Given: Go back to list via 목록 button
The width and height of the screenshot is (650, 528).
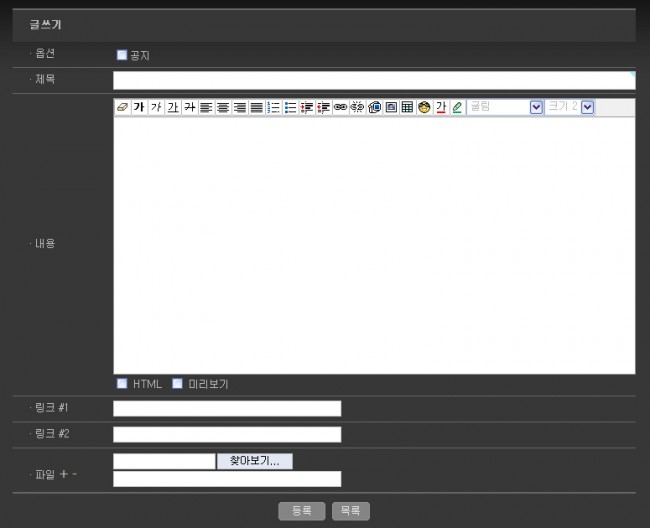Looking at the screenshot, I should point(350,511).
